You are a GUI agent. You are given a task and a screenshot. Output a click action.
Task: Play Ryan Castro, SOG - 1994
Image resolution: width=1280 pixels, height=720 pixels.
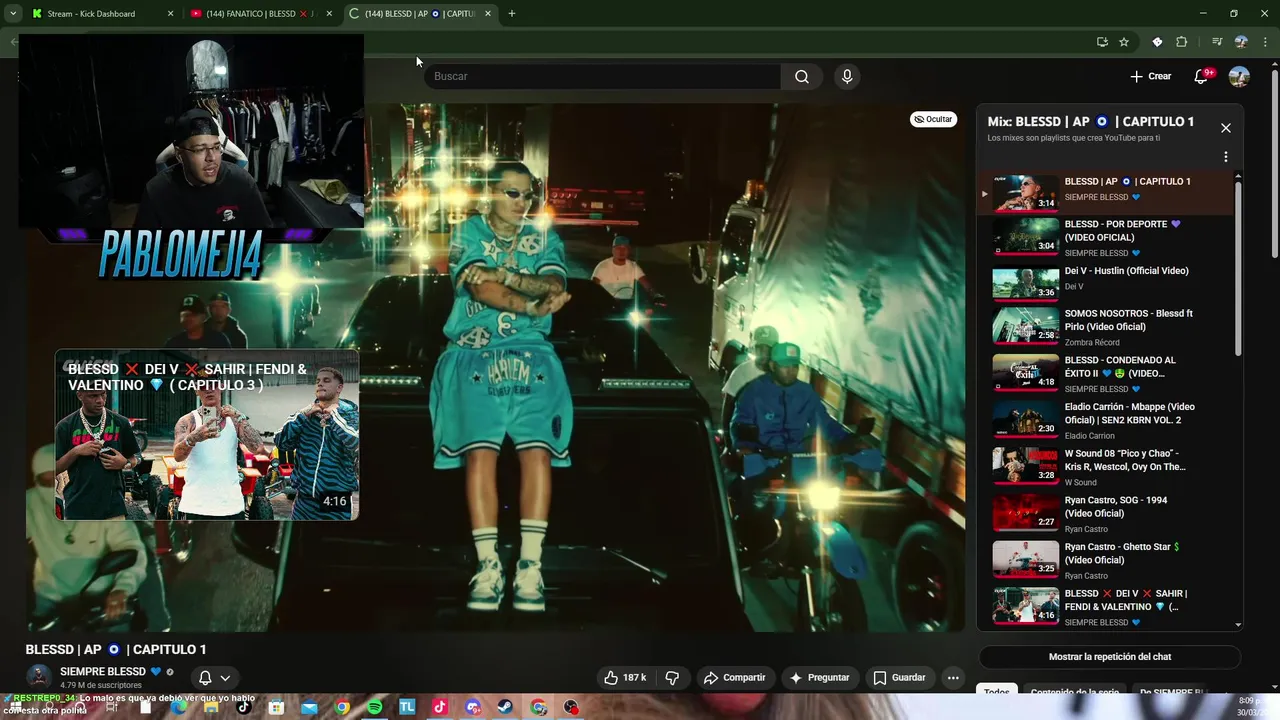1105,514
